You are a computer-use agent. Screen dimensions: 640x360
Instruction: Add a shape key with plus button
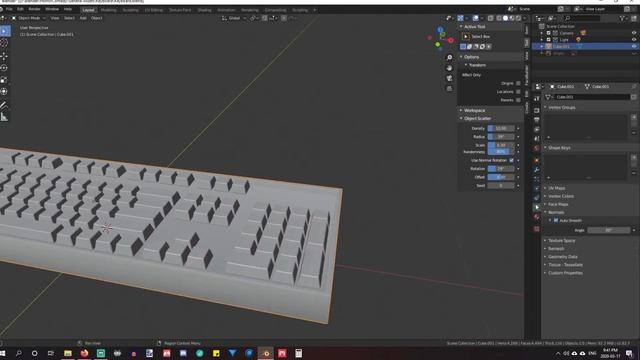click(x=634, y=158)
